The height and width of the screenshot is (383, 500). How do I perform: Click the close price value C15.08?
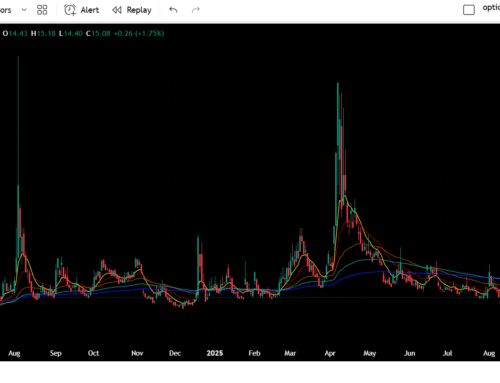click(x=98, y=33)
